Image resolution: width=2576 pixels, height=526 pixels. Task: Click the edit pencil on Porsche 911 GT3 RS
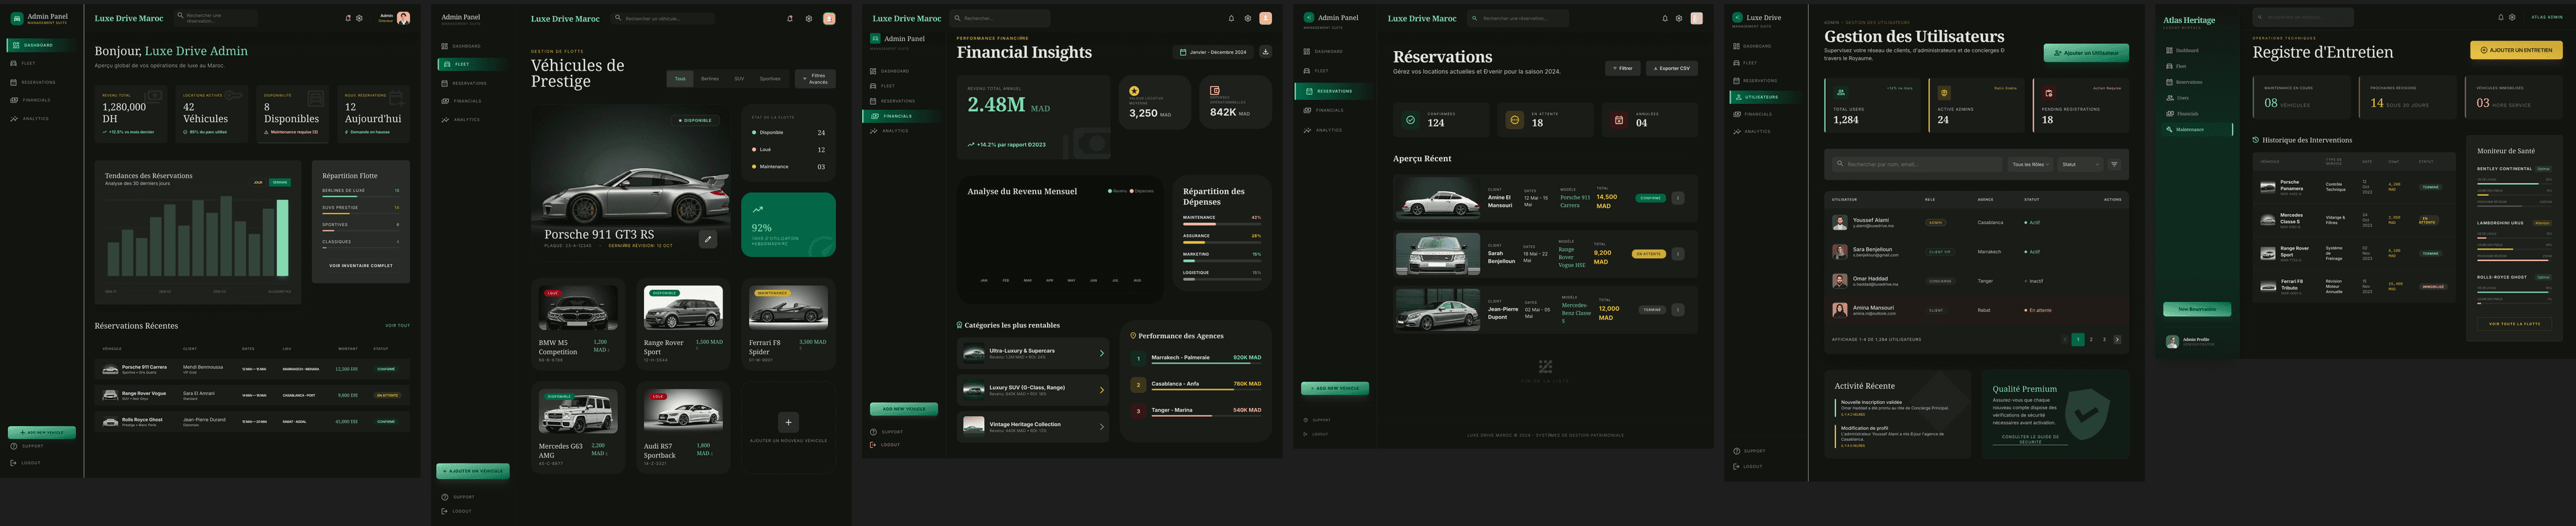coord(708,239)
